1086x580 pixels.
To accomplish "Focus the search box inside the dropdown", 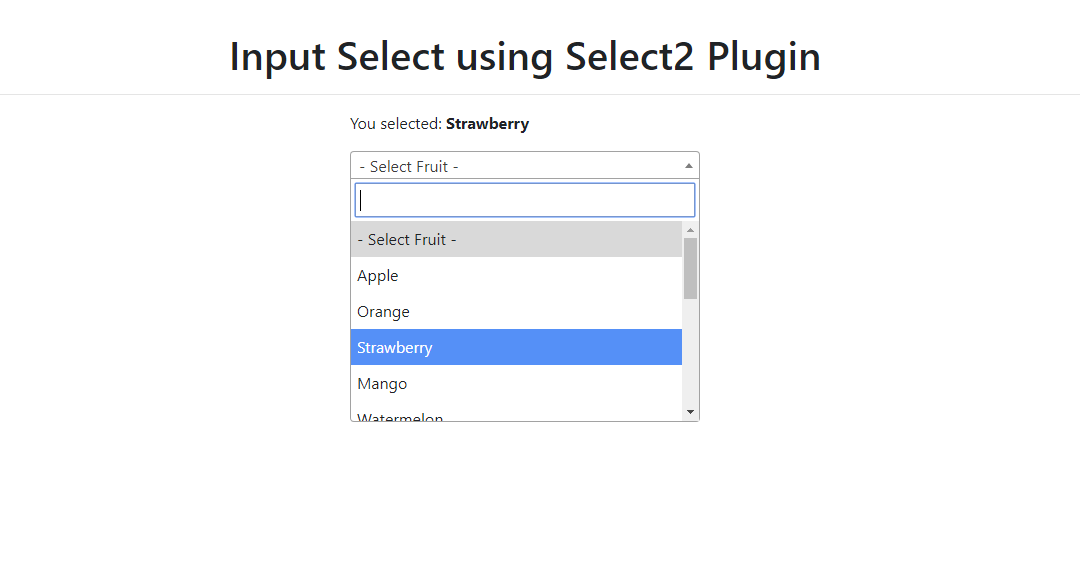I will [x=525, y=200].
